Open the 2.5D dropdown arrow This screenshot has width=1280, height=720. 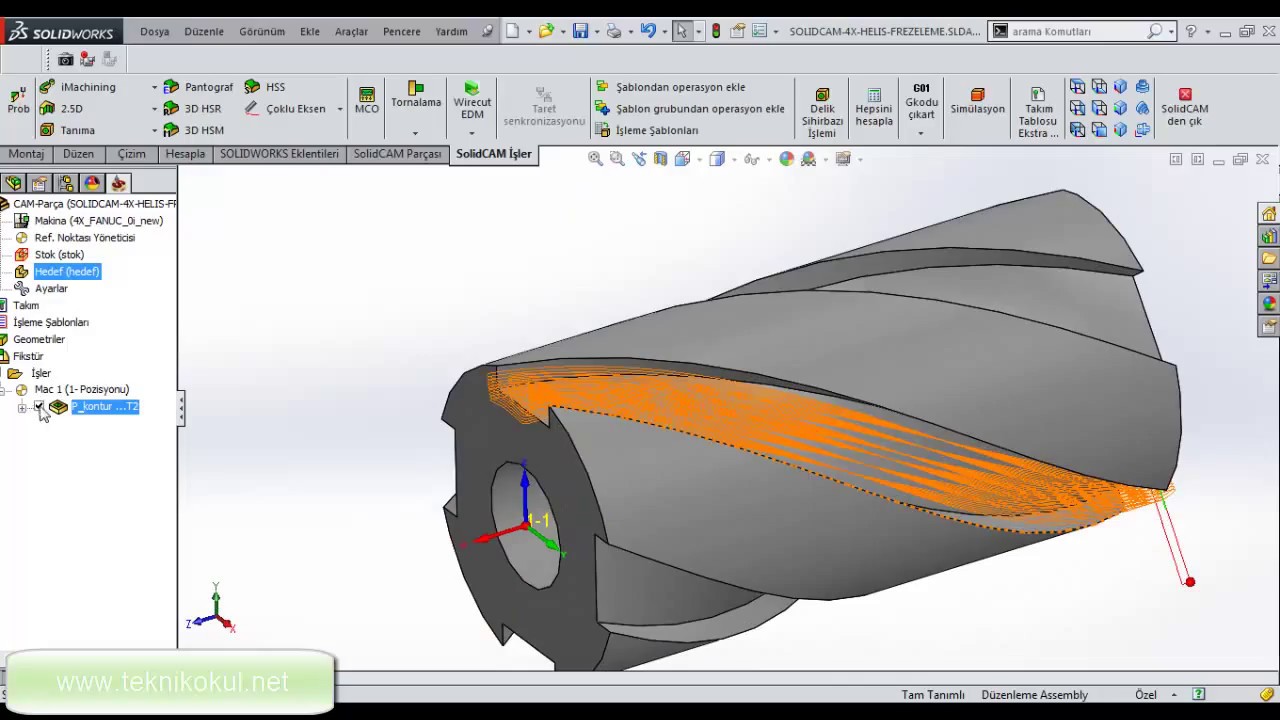(x=154, y=109)
